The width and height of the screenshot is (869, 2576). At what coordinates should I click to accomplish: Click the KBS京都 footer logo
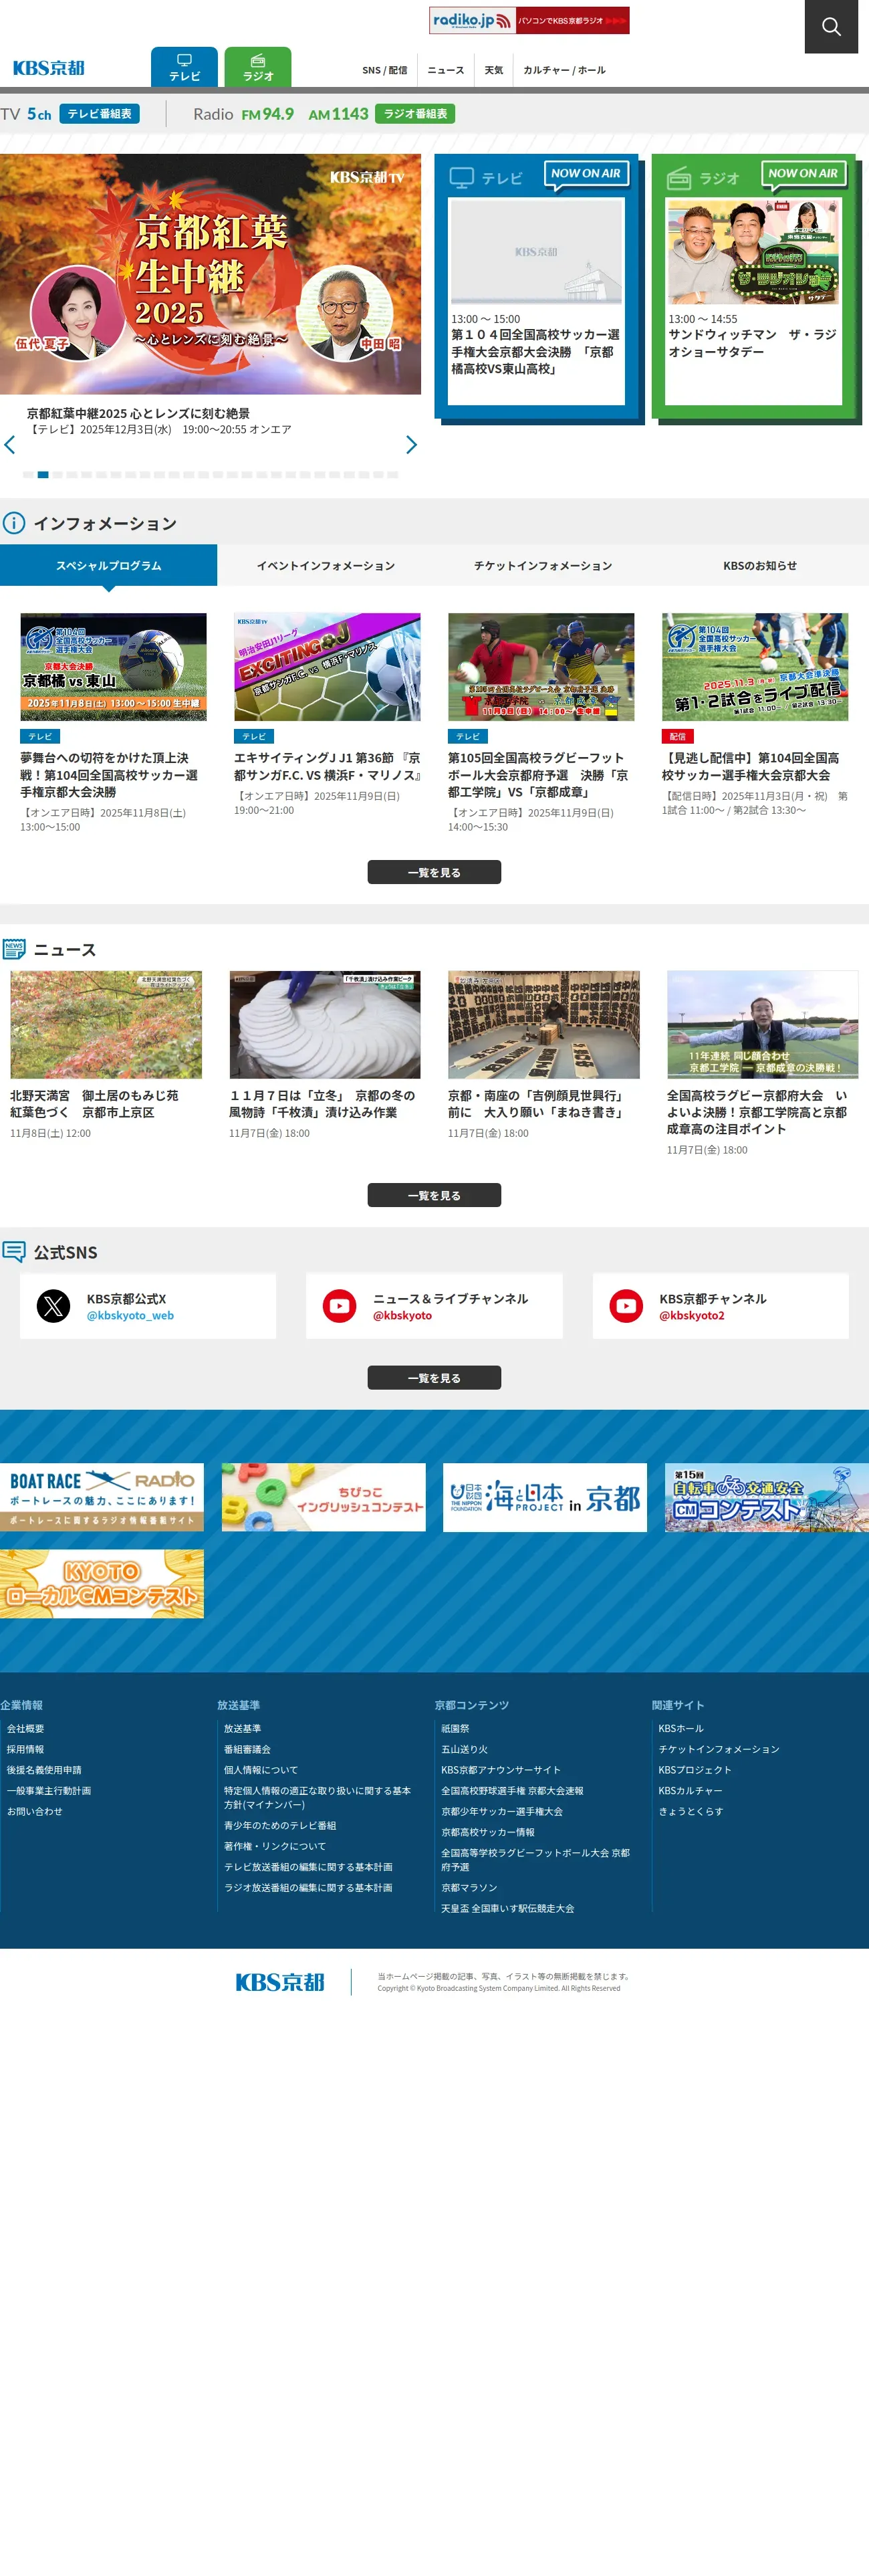pyautogui.click(x=280, y=1982)
